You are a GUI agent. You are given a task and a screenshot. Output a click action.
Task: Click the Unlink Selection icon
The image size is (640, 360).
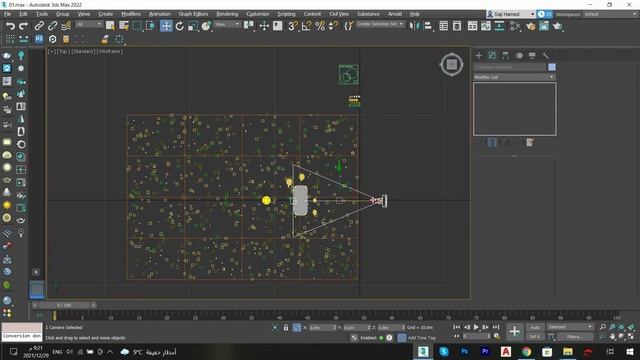[52, 27]
